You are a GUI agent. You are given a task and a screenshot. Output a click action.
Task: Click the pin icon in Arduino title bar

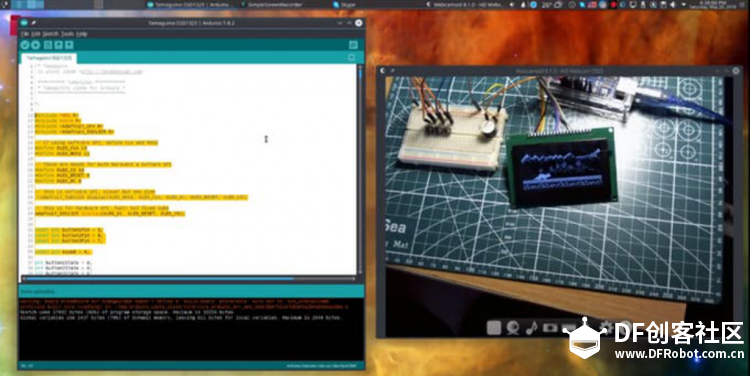pyautogui.click(x=33, y=22)
